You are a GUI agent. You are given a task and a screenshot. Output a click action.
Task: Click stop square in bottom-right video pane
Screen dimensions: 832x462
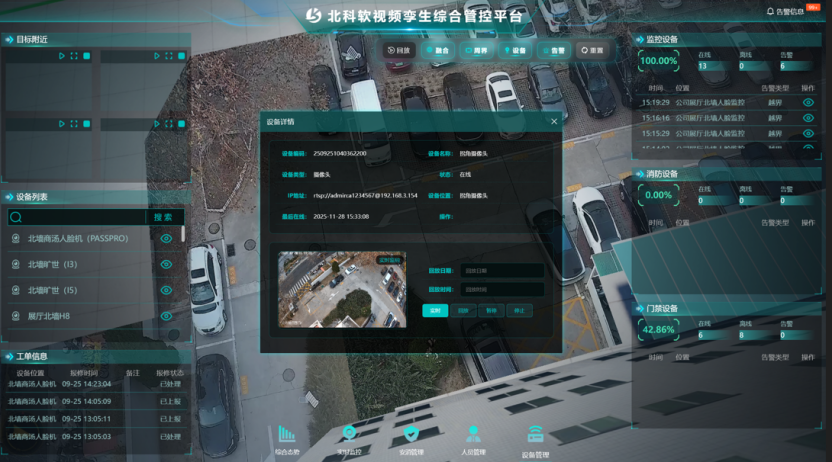point(181,124)
